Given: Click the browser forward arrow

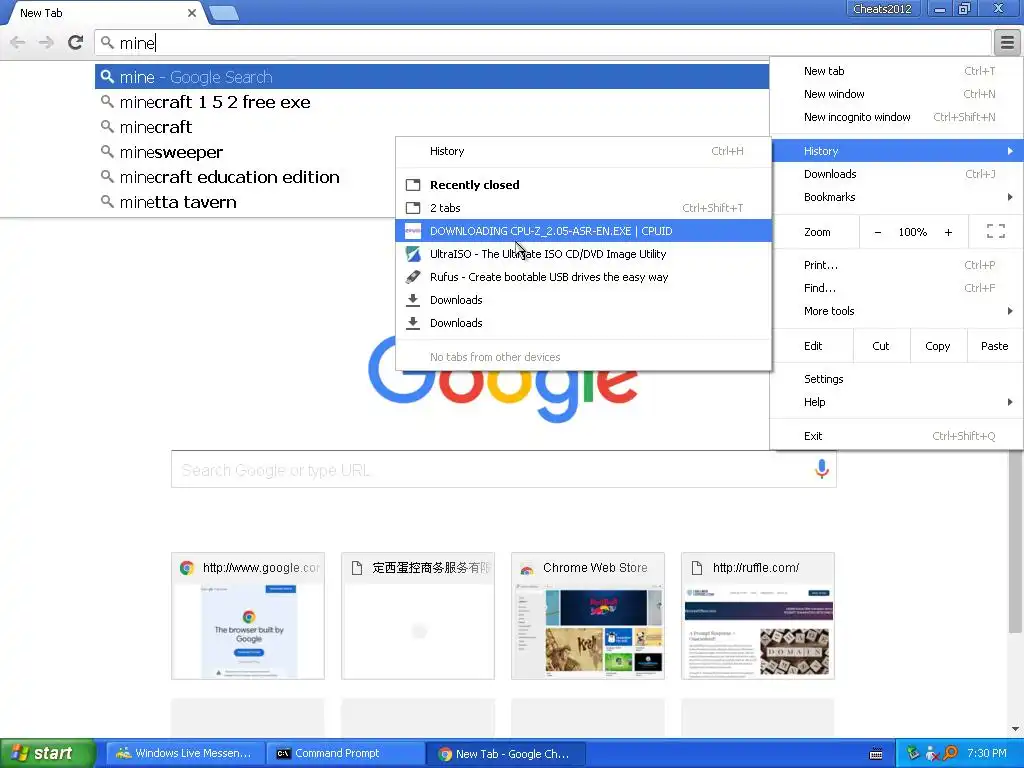Looking at the screenshot, I should [x=46, y=42].
